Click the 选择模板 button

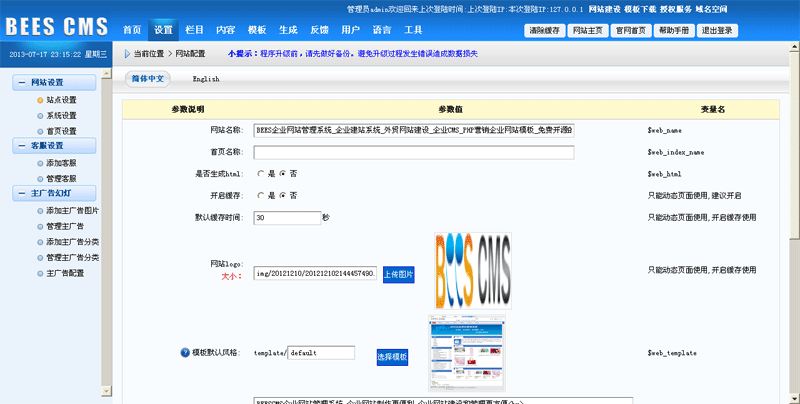click(x=392, y=357)
